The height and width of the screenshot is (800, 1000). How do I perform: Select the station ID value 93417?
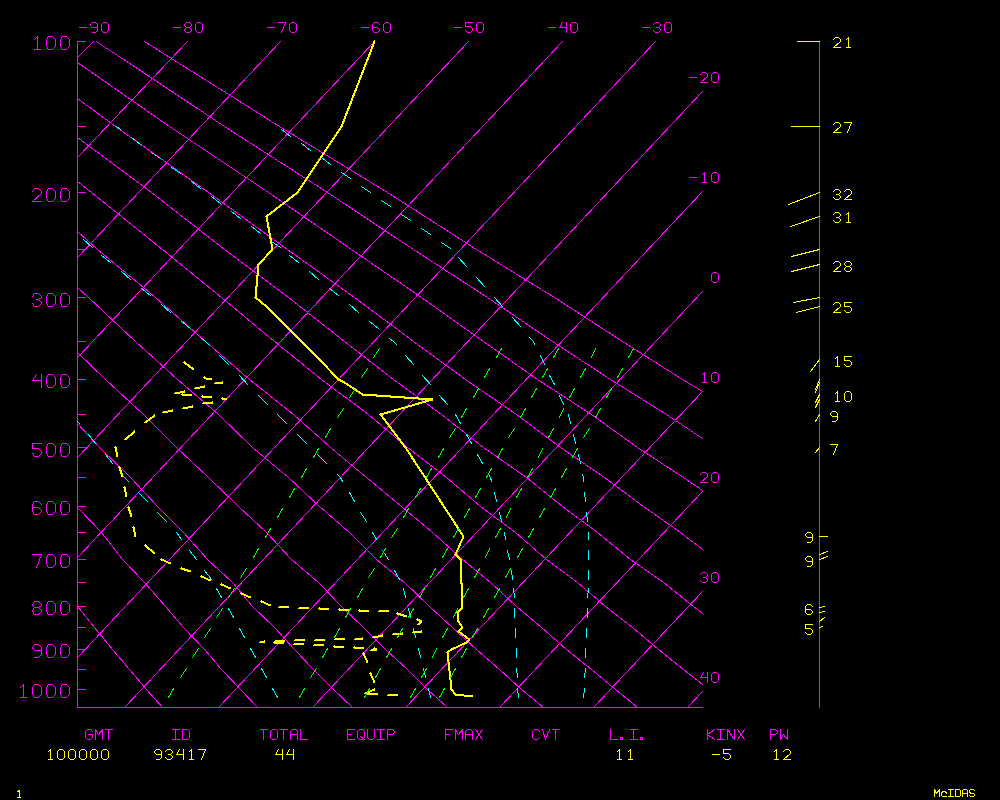pyautogui.click(x=181, y=755)
